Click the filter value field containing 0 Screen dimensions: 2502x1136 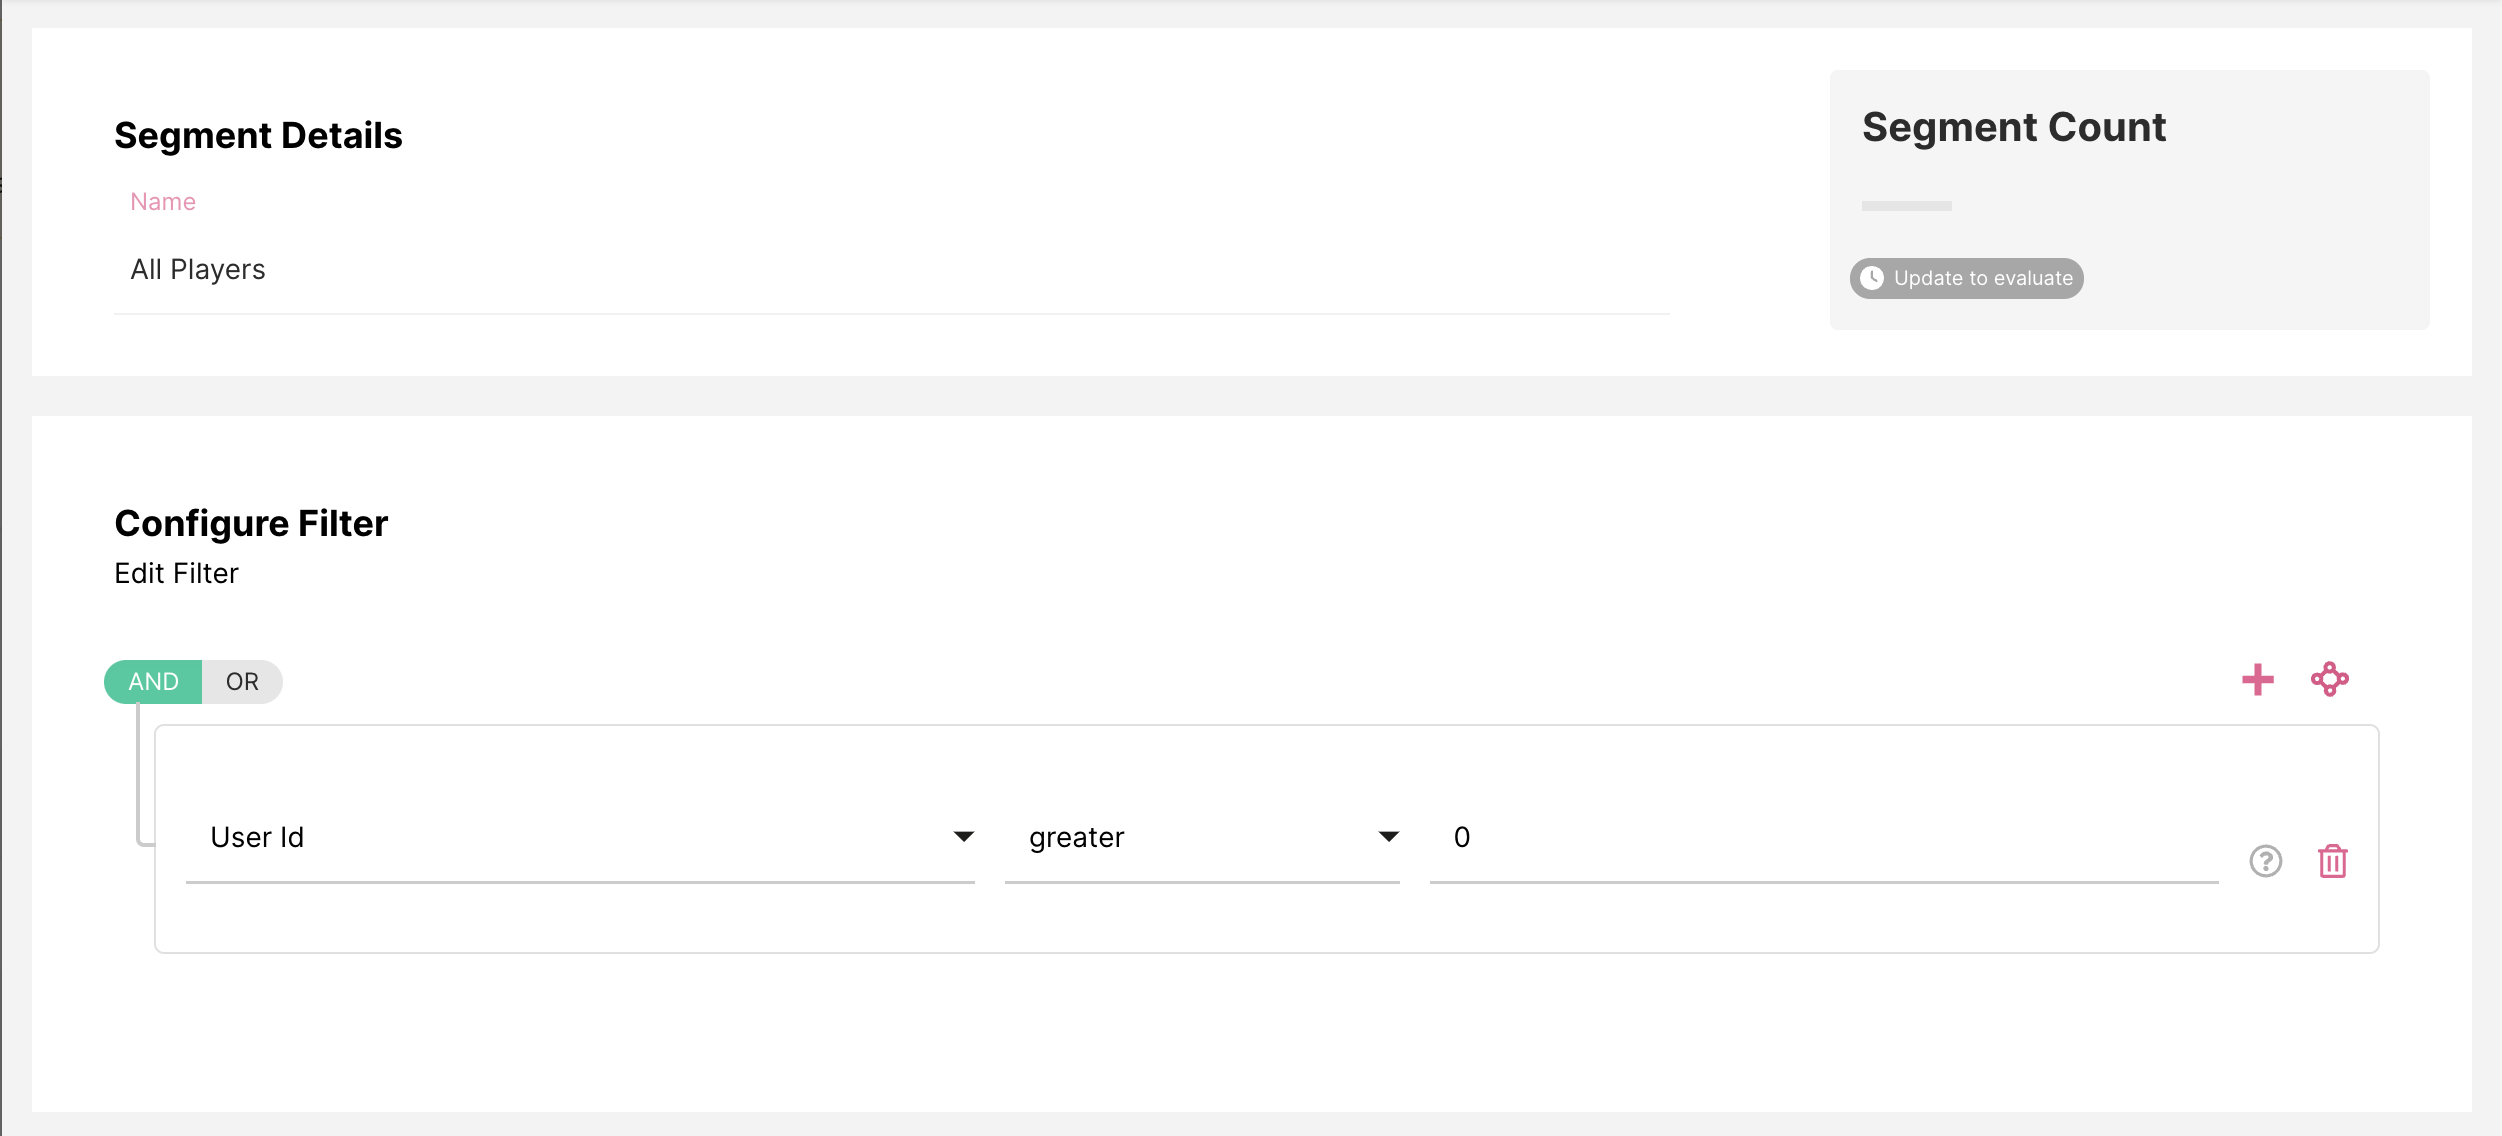1822,838
